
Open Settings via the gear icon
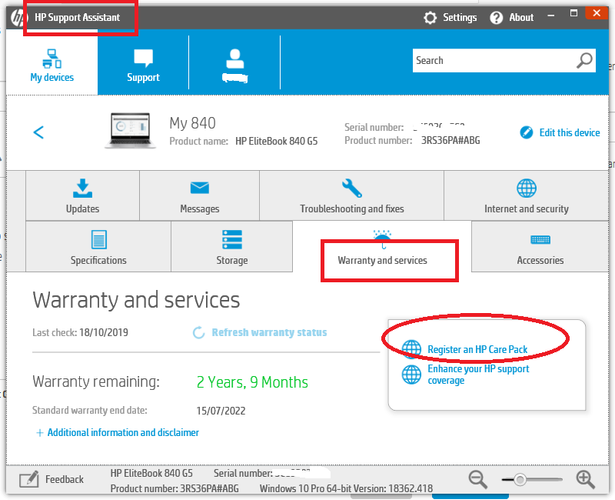tap(430, 18)
